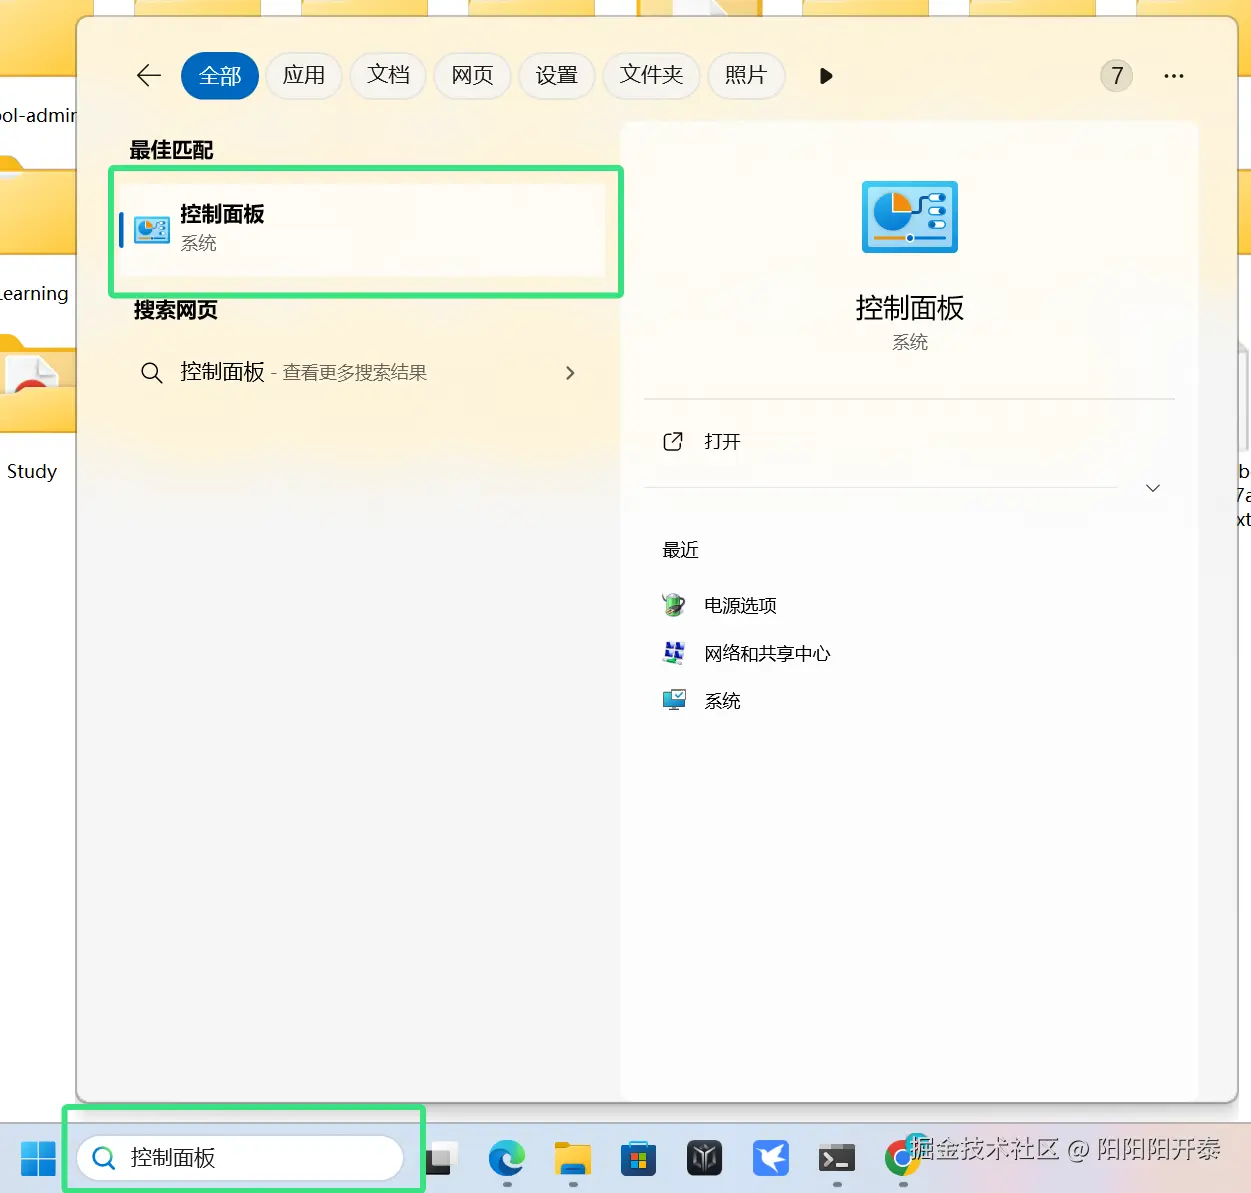Open recent item 系统
Screen dimensions: 1251x1193
click(722, 702)
